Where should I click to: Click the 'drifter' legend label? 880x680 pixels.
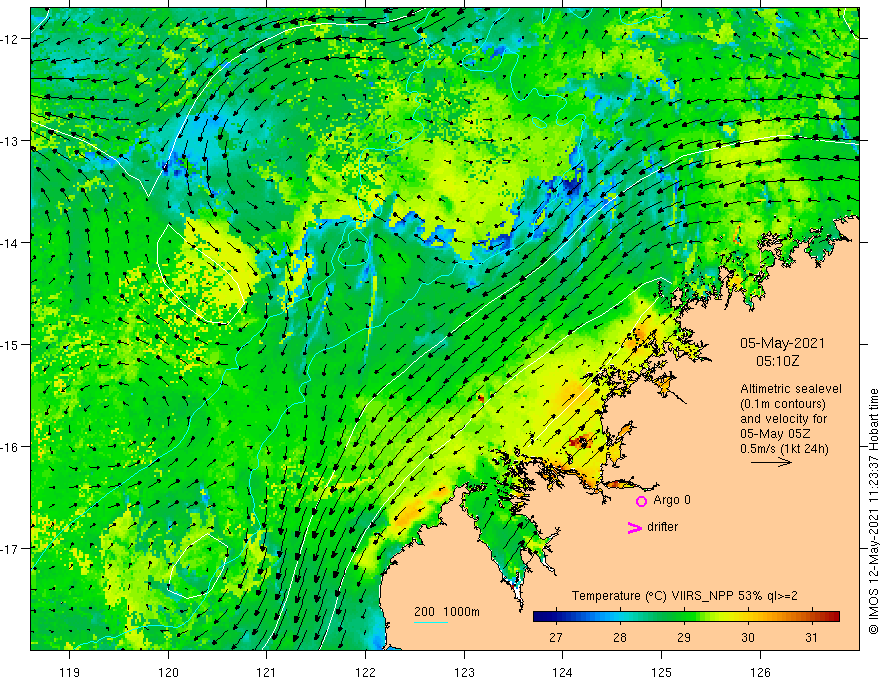click(662, 527)
